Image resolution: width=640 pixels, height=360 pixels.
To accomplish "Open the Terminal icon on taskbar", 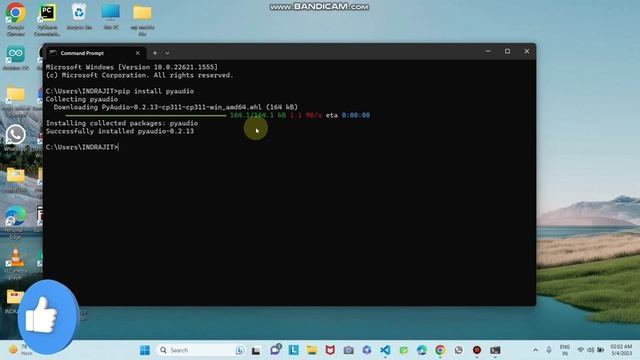I will point(495,350).
